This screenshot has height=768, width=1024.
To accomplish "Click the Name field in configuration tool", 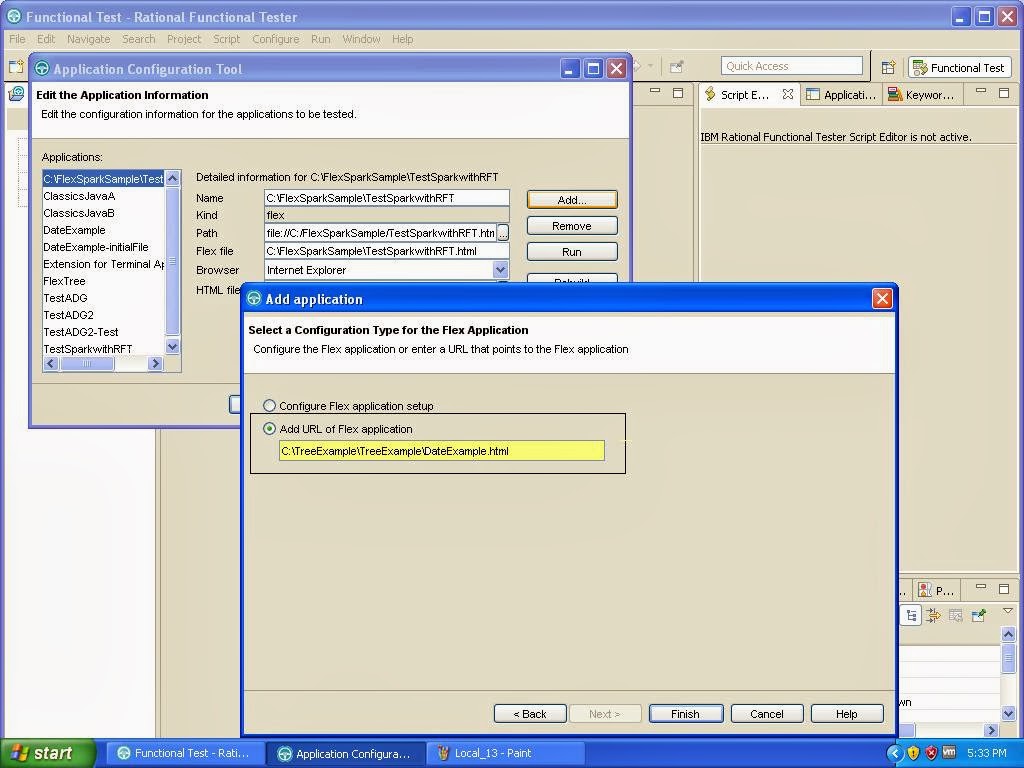I will [387, 198].
